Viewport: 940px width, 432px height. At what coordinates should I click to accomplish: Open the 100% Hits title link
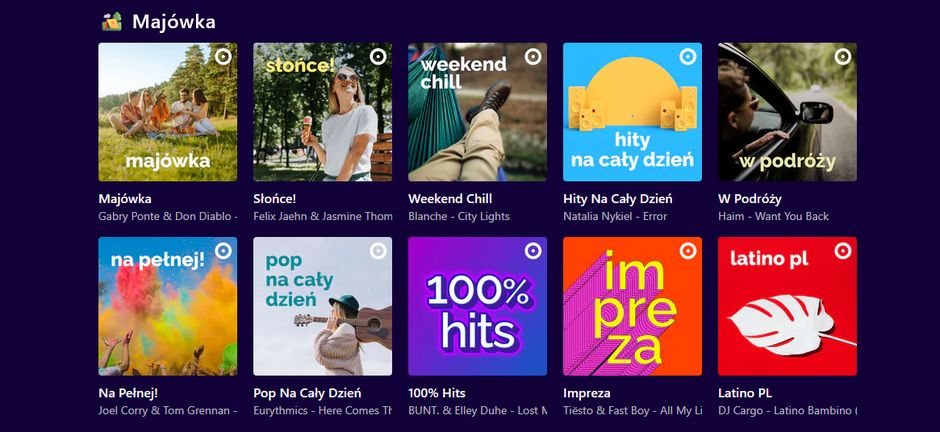coord(437,393)
